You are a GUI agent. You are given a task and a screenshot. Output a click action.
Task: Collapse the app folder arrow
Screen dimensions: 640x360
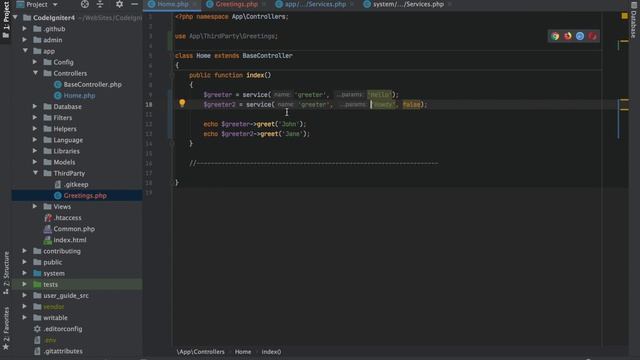[x=25, y=51]
